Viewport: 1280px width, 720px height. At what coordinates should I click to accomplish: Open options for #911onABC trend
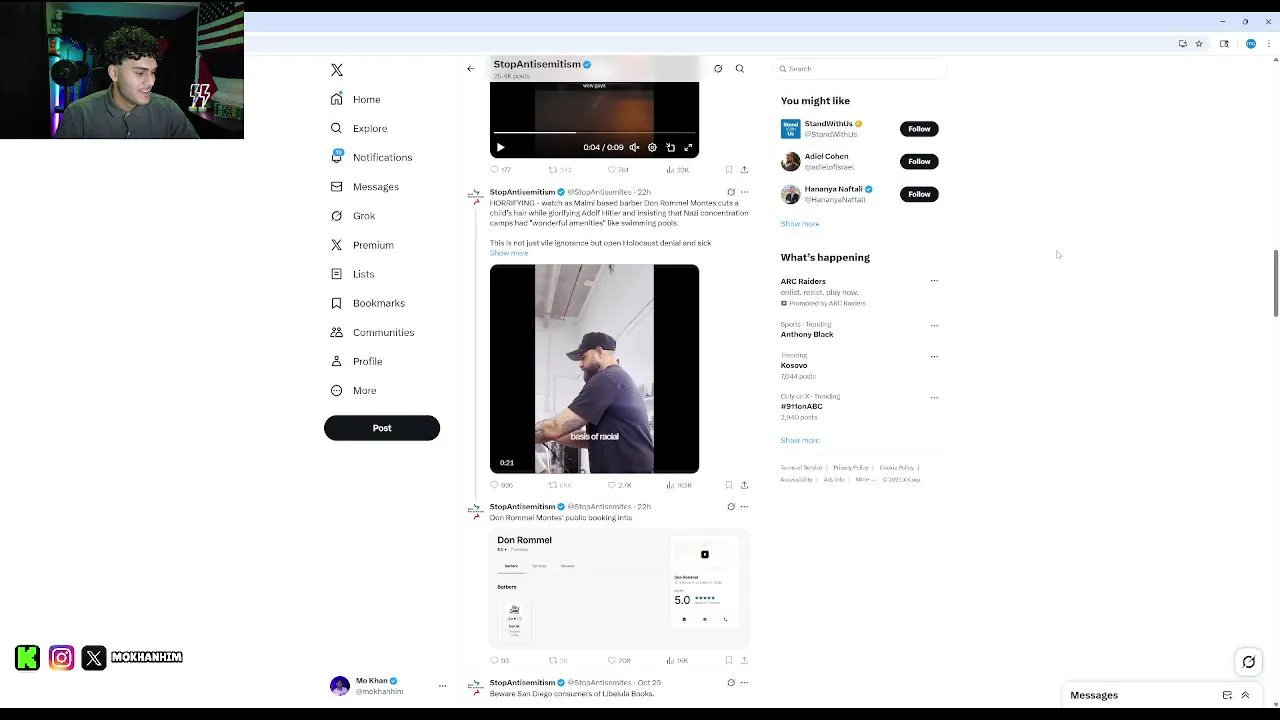coord(934,397)
